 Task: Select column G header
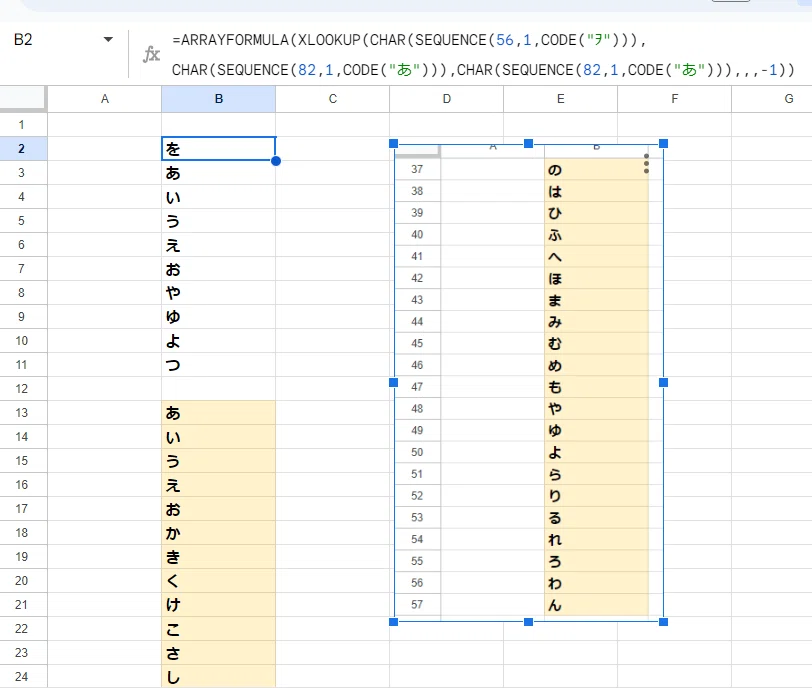click(772, 99)
